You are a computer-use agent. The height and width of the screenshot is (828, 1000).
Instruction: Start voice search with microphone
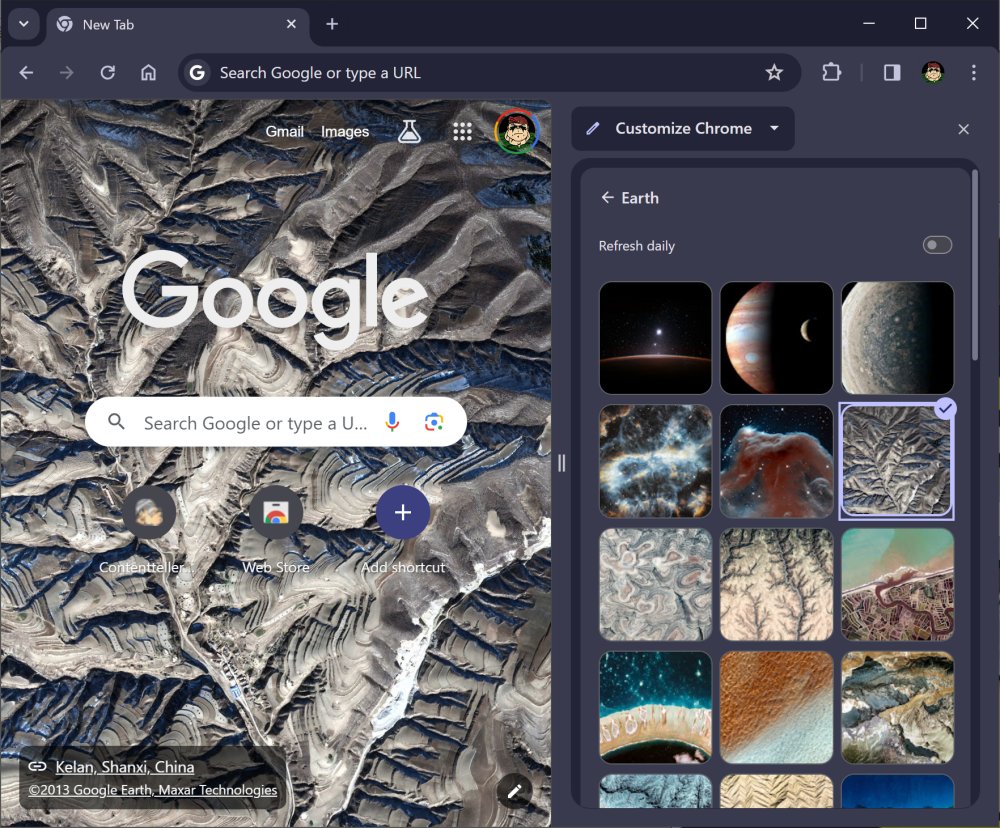392,422
